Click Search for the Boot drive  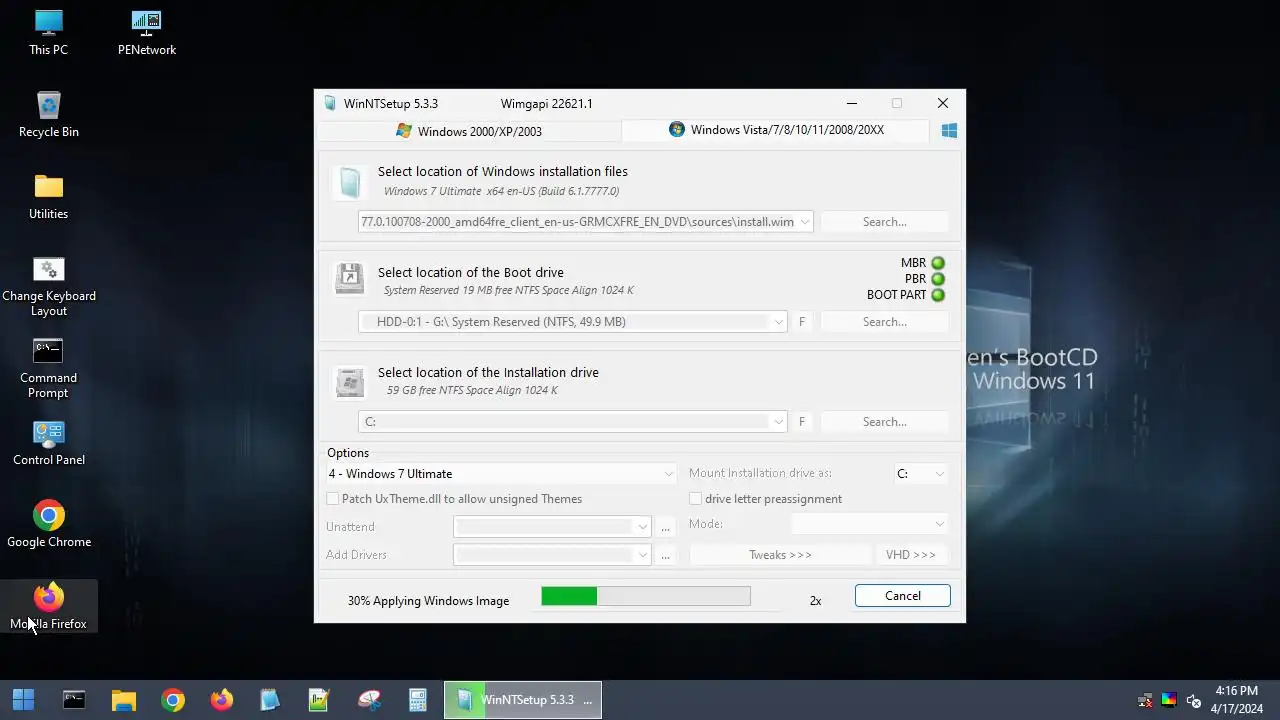[884, 322]
